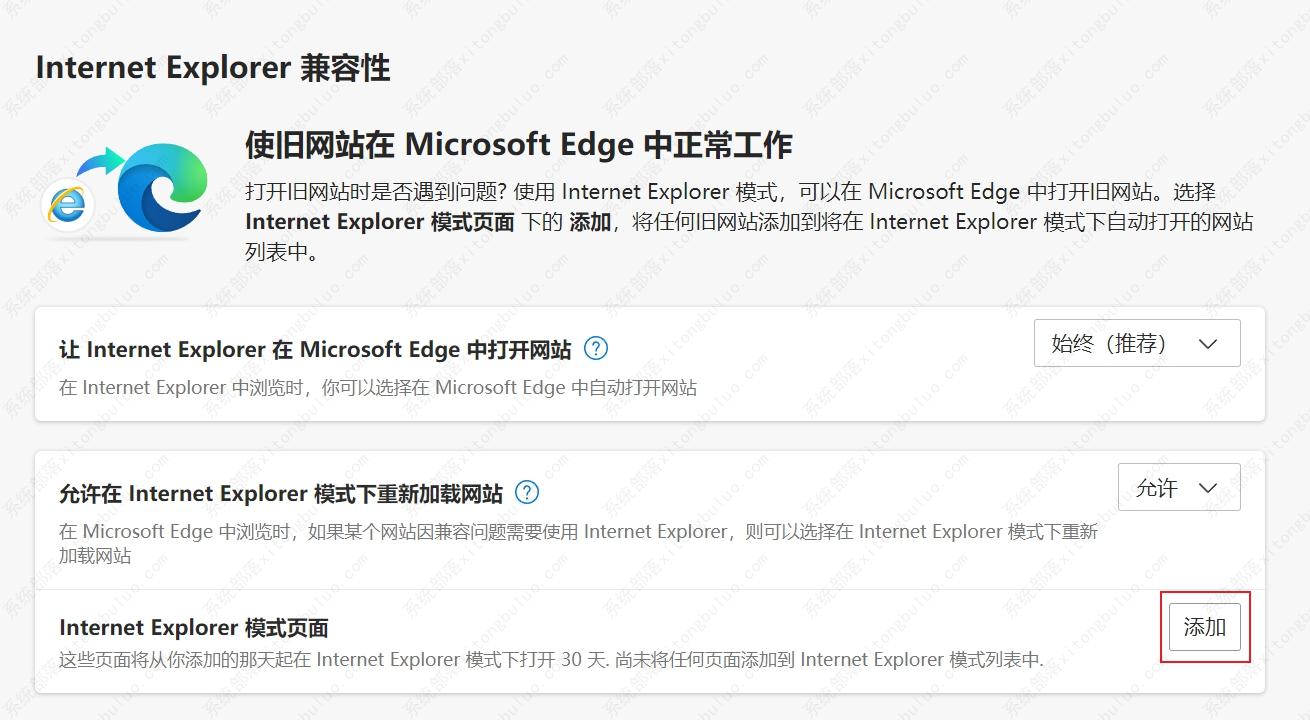The height and width of the screenshot is (720, 1310).
Task: Expand the IE website opening preference dropdown
Action: [1137, 342]
